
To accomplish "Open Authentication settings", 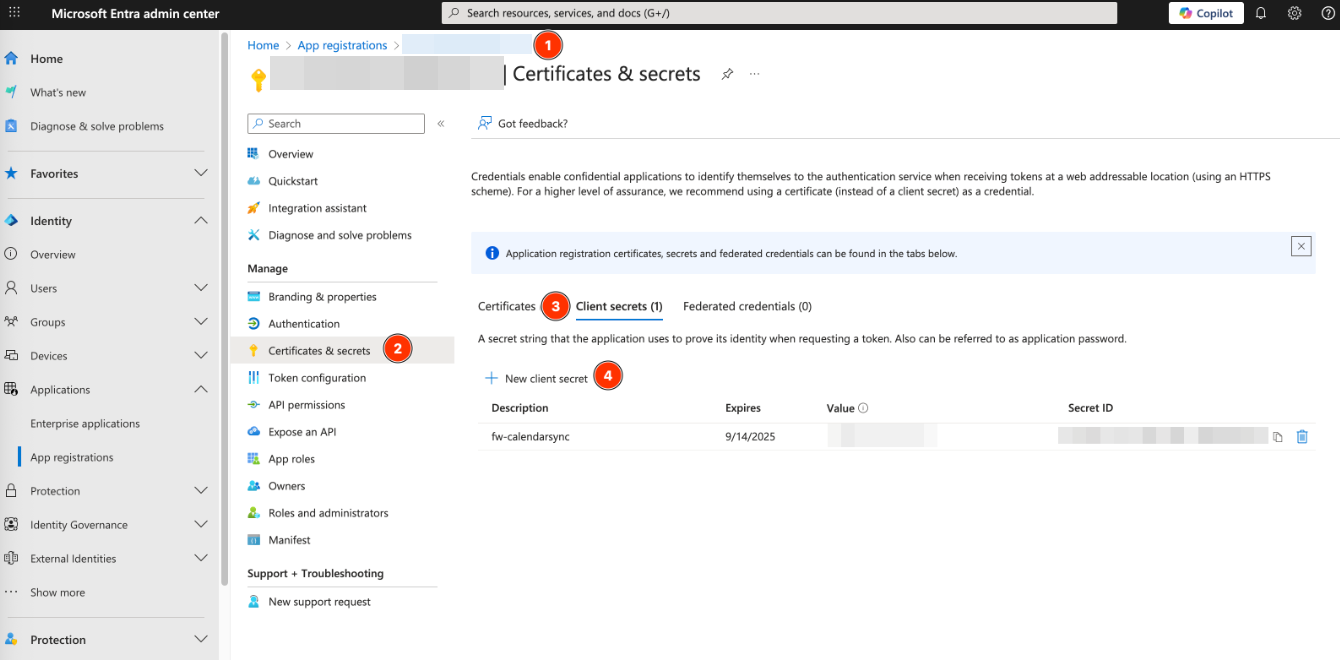I will pos(304,324).
